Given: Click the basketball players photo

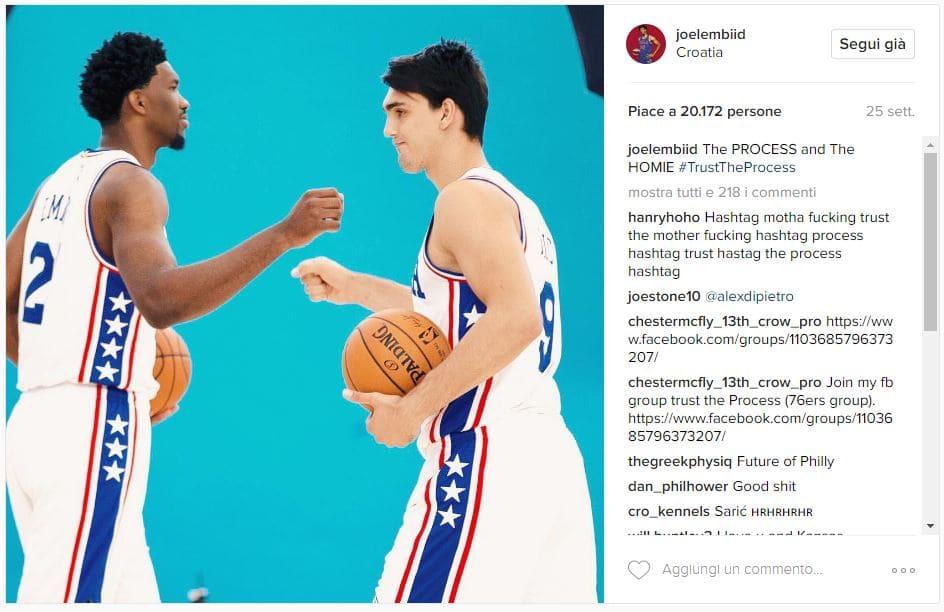Looking at the screenshot, I should pyautogui.click(x=305, y=304).
